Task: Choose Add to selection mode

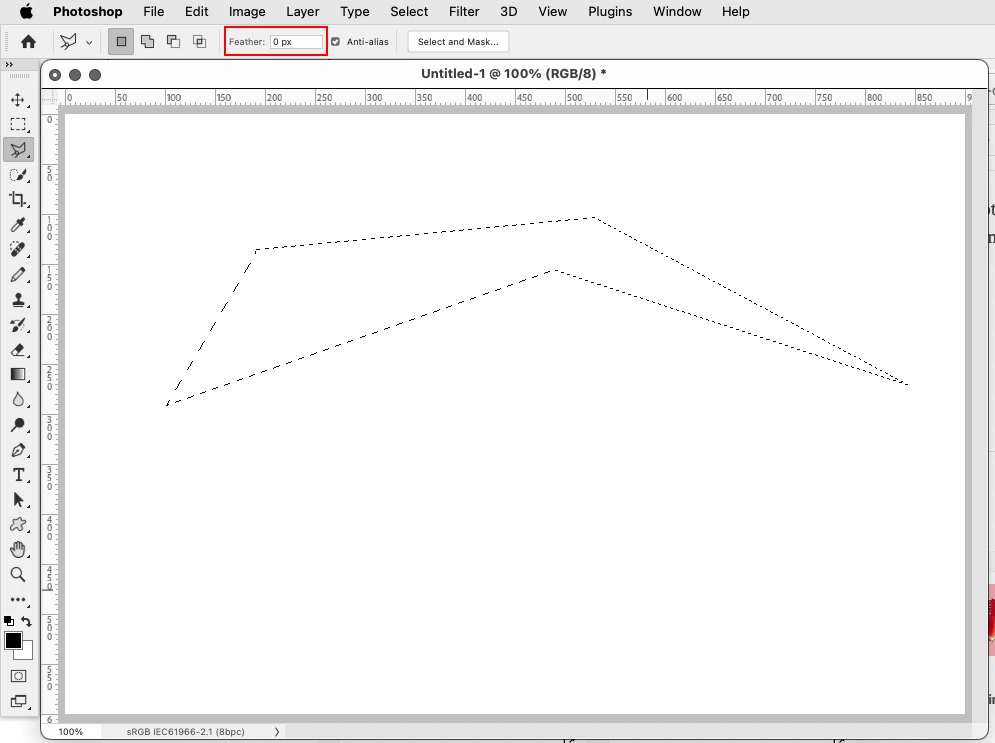Action: pyautogui.click(x=147, y=42)
